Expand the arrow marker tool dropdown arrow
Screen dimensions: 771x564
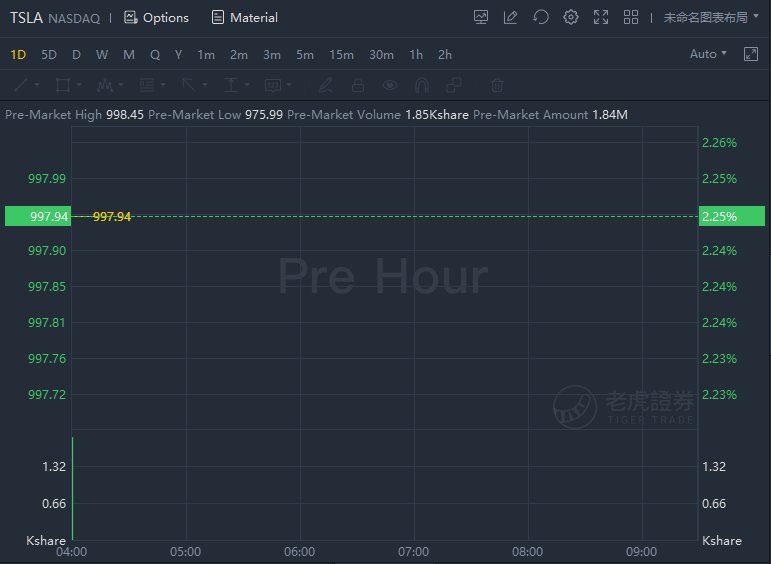click(x=205, y=85)
